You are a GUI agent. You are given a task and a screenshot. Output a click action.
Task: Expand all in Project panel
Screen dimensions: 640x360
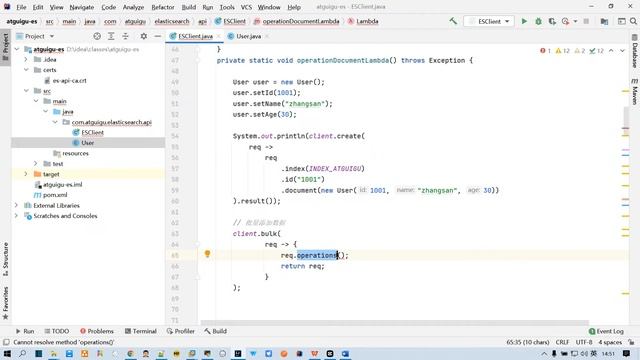click(111, 36)
